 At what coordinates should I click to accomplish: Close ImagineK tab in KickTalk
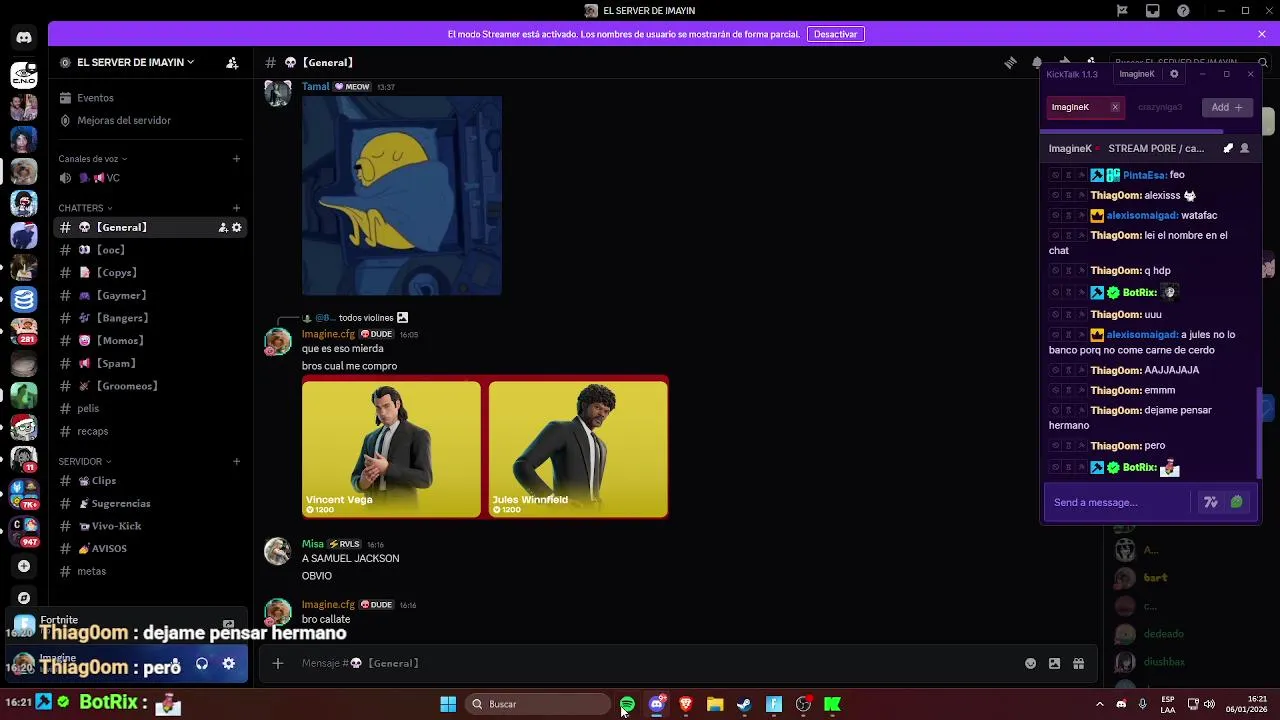[1115, 107]
